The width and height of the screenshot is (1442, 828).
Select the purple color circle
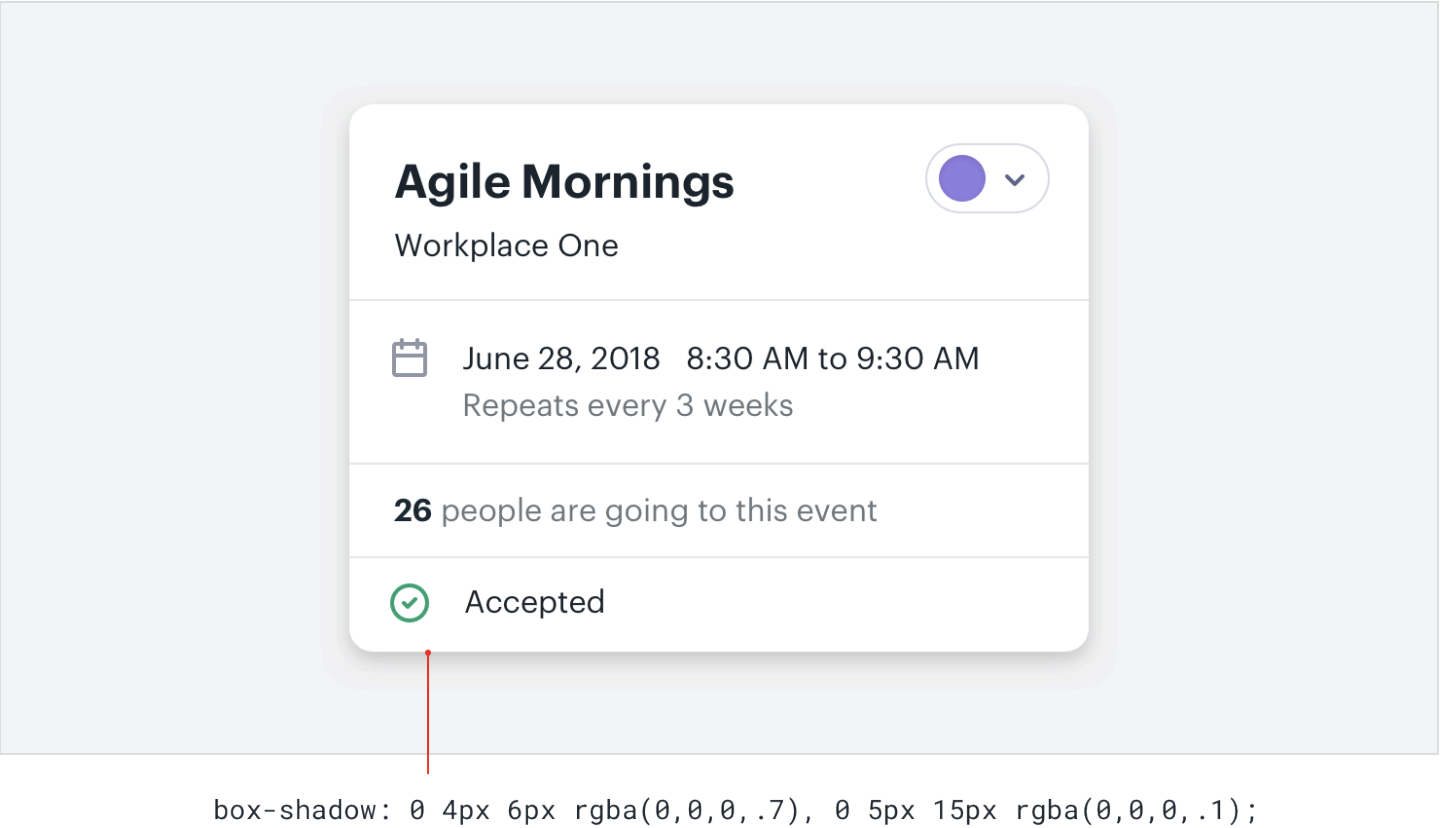(962, 179)
